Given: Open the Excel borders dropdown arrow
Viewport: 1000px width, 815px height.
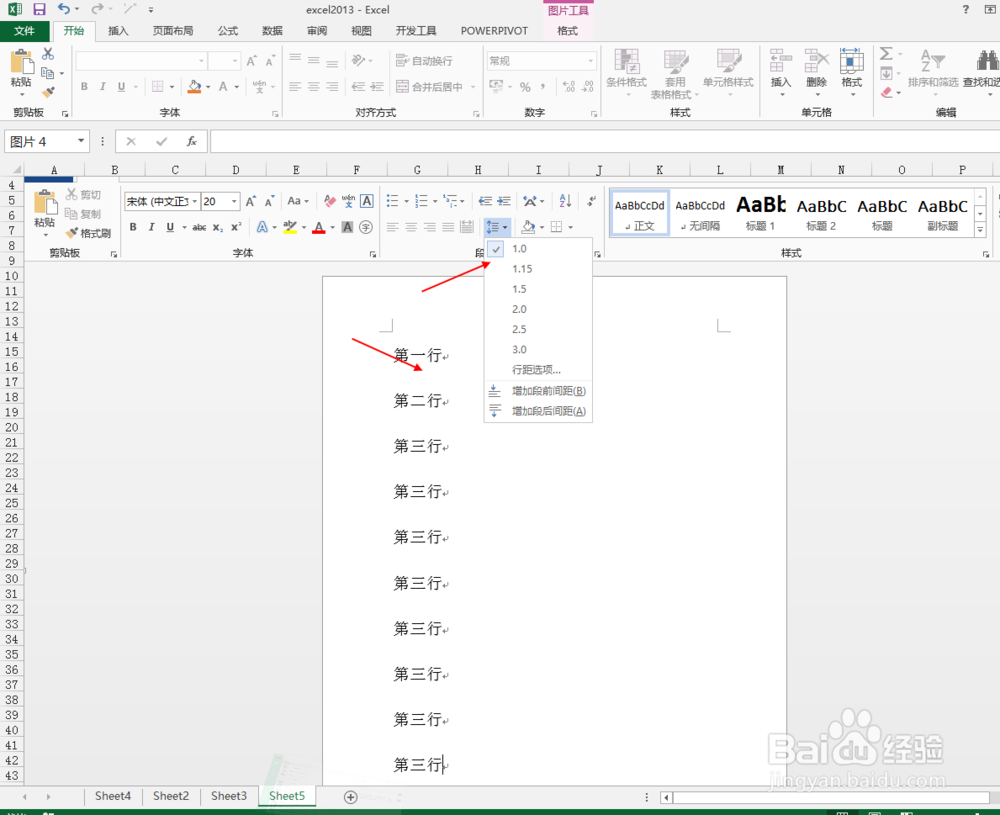Looking at the screenshot, I should coord(172,87).
